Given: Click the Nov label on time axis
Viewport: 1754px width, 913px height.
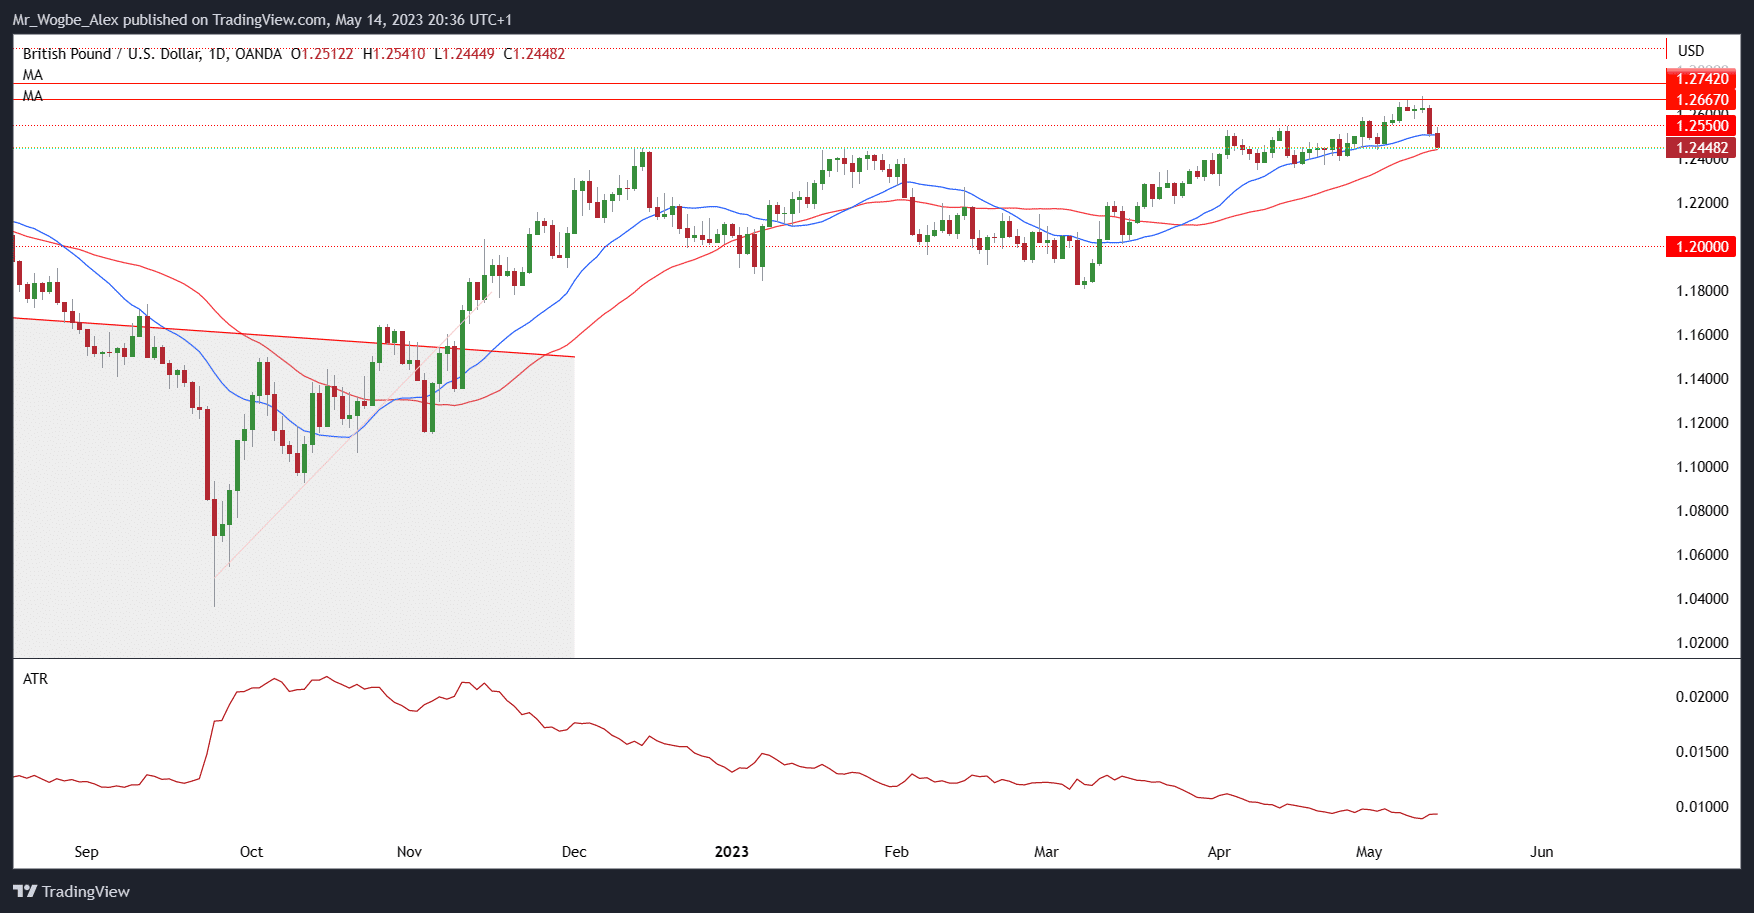Looking at the screenshot, I should [409, 852].
